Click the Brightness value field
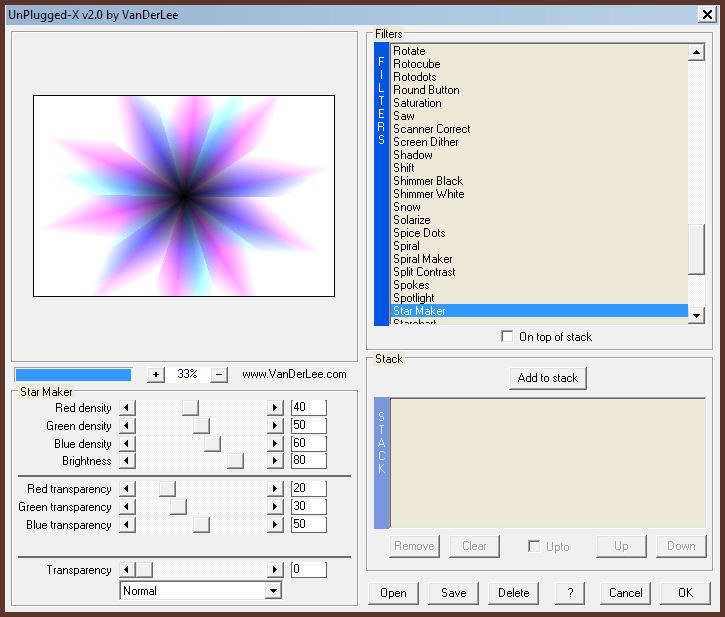 pos(308,461)
